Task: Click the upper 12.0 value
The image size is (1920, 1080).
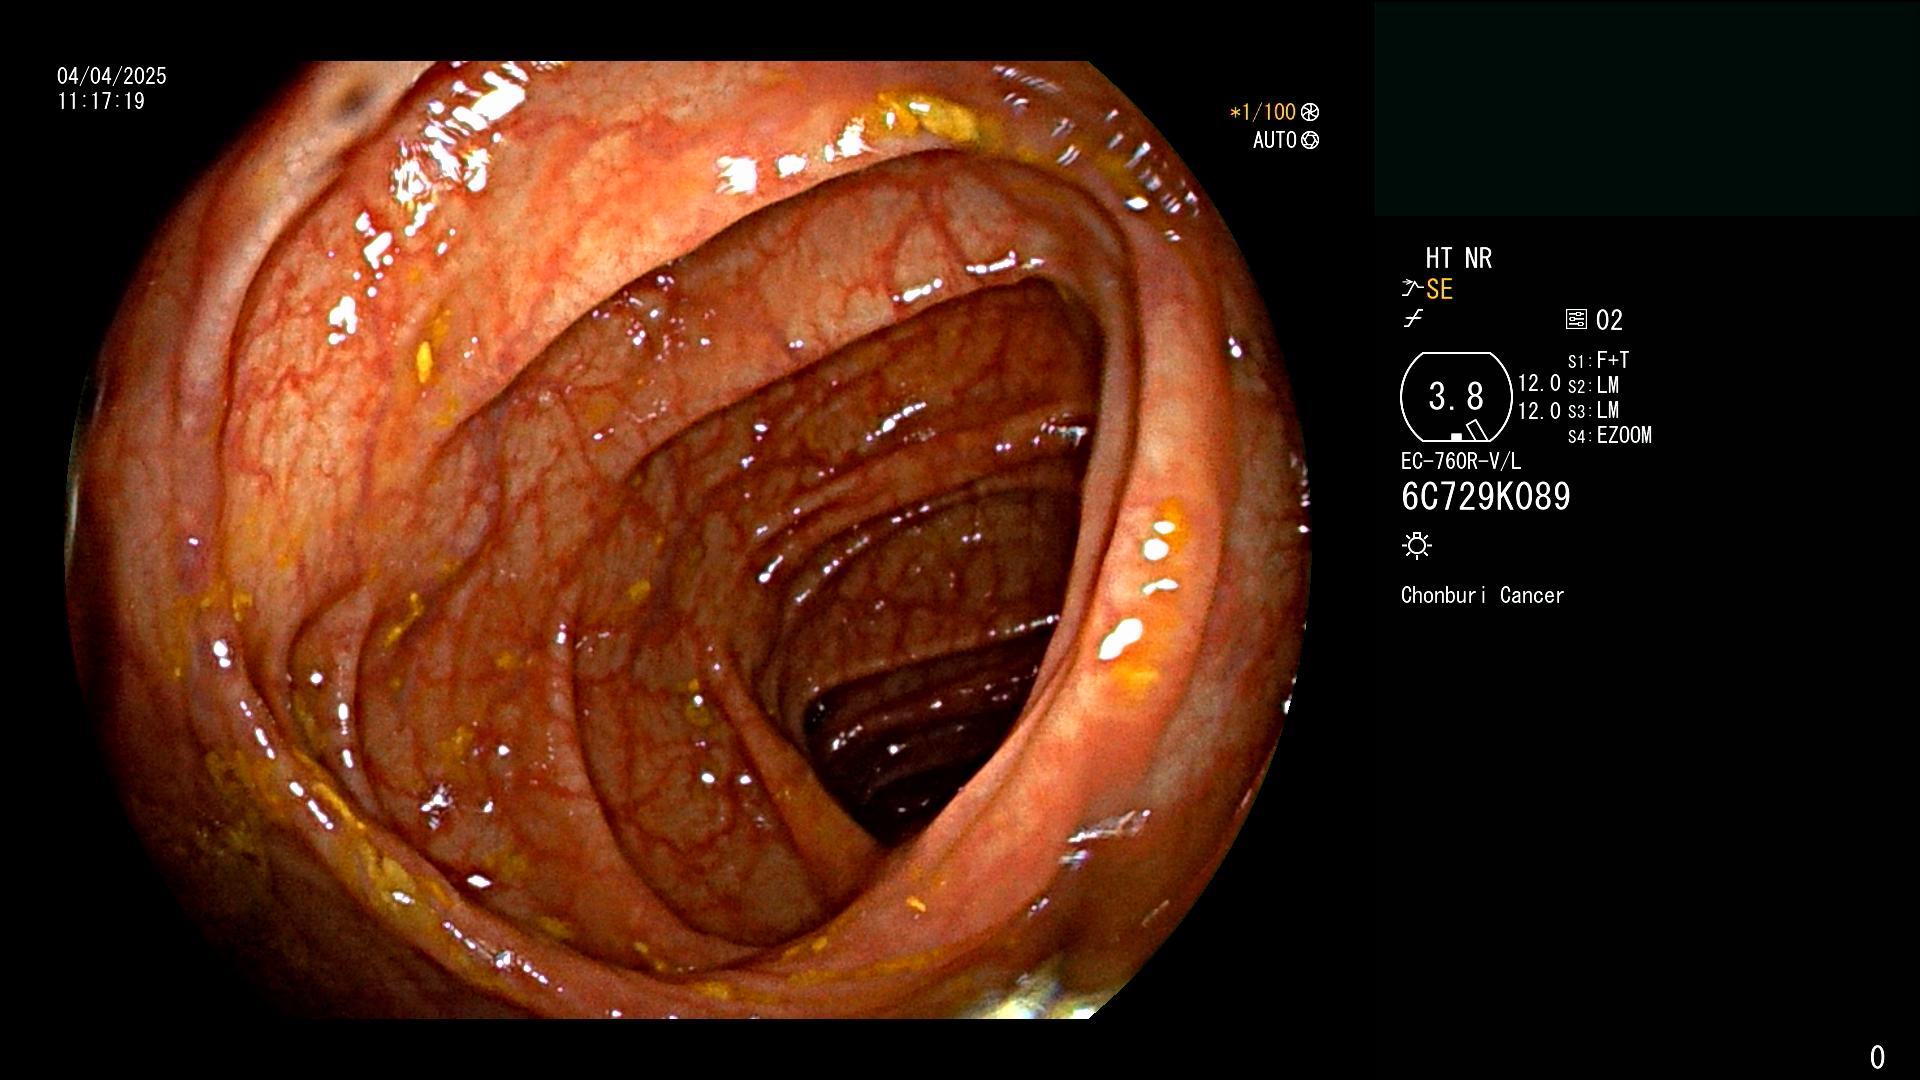Action: (1539, 383)
